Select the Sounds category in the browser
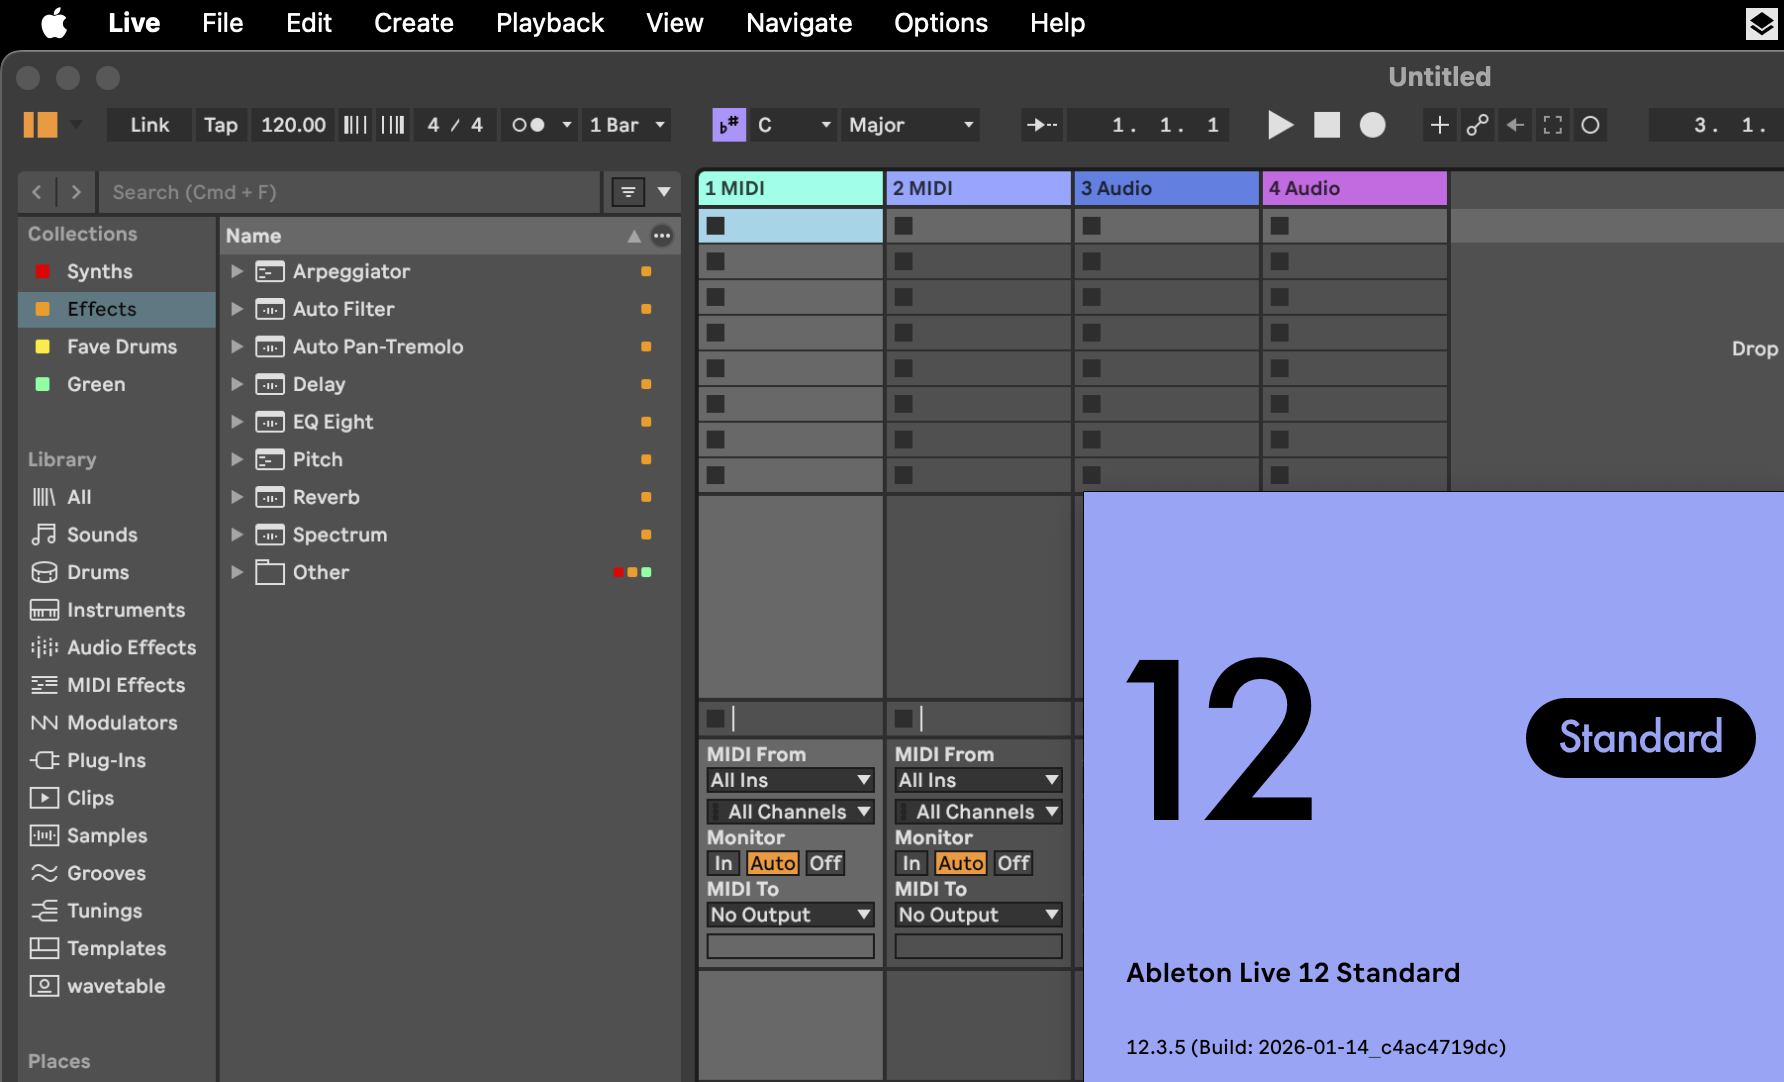Image resolution: width=1784 pixels, height=1082 pixels. [102, 534]
